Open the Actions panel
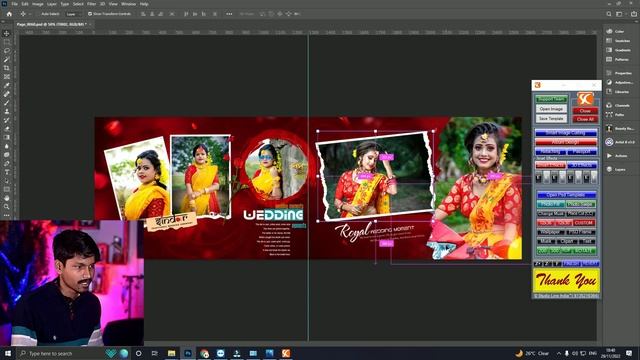The width and height of the screenshot is (640, 360). point(616,156)
